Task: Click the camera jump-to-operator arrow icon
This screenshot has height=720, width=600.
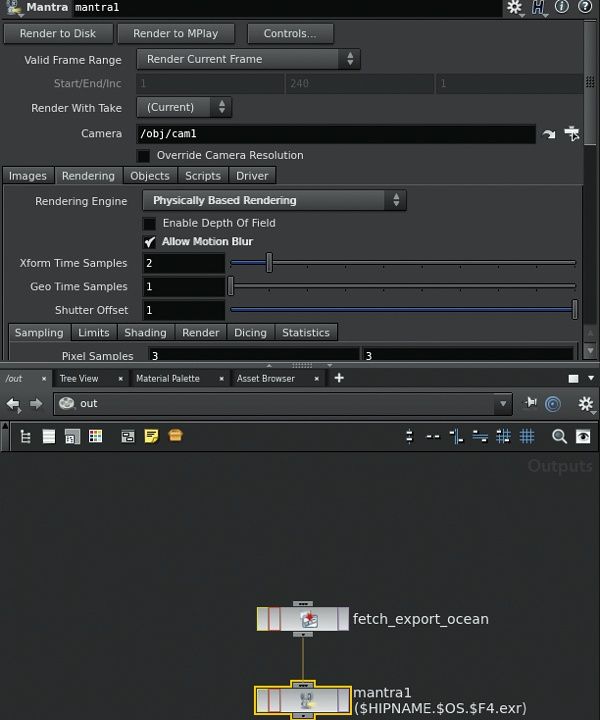Action: tap(549, 134)
